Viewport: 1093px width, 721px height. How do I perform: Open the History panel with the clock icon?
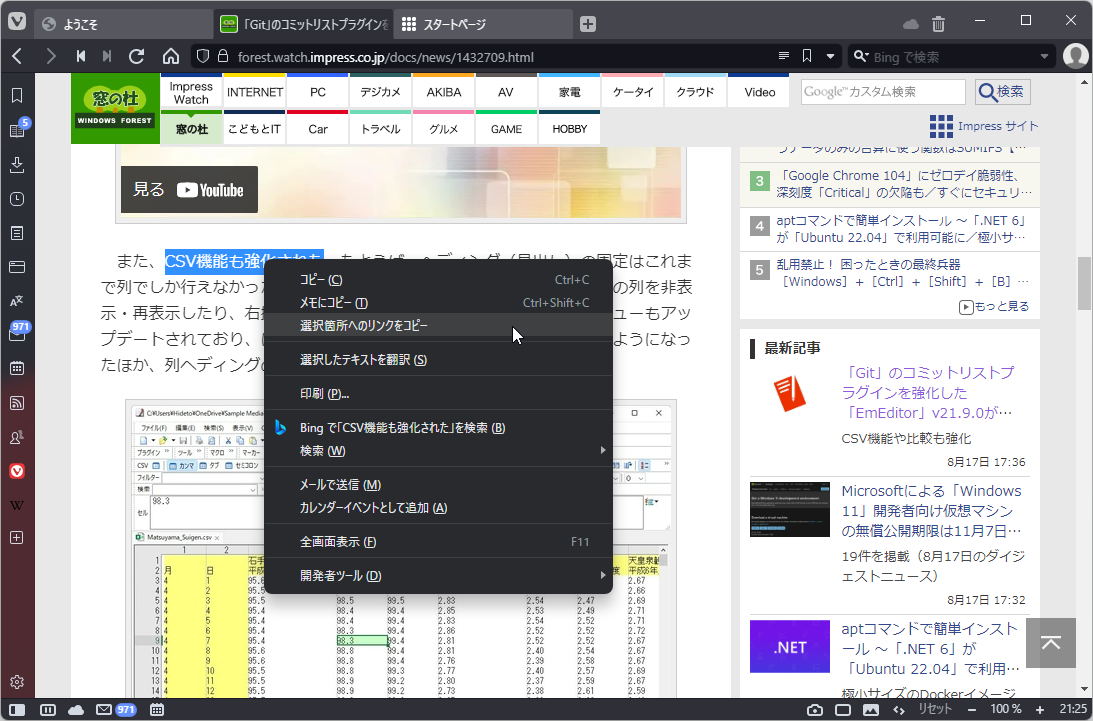(15, 199)
